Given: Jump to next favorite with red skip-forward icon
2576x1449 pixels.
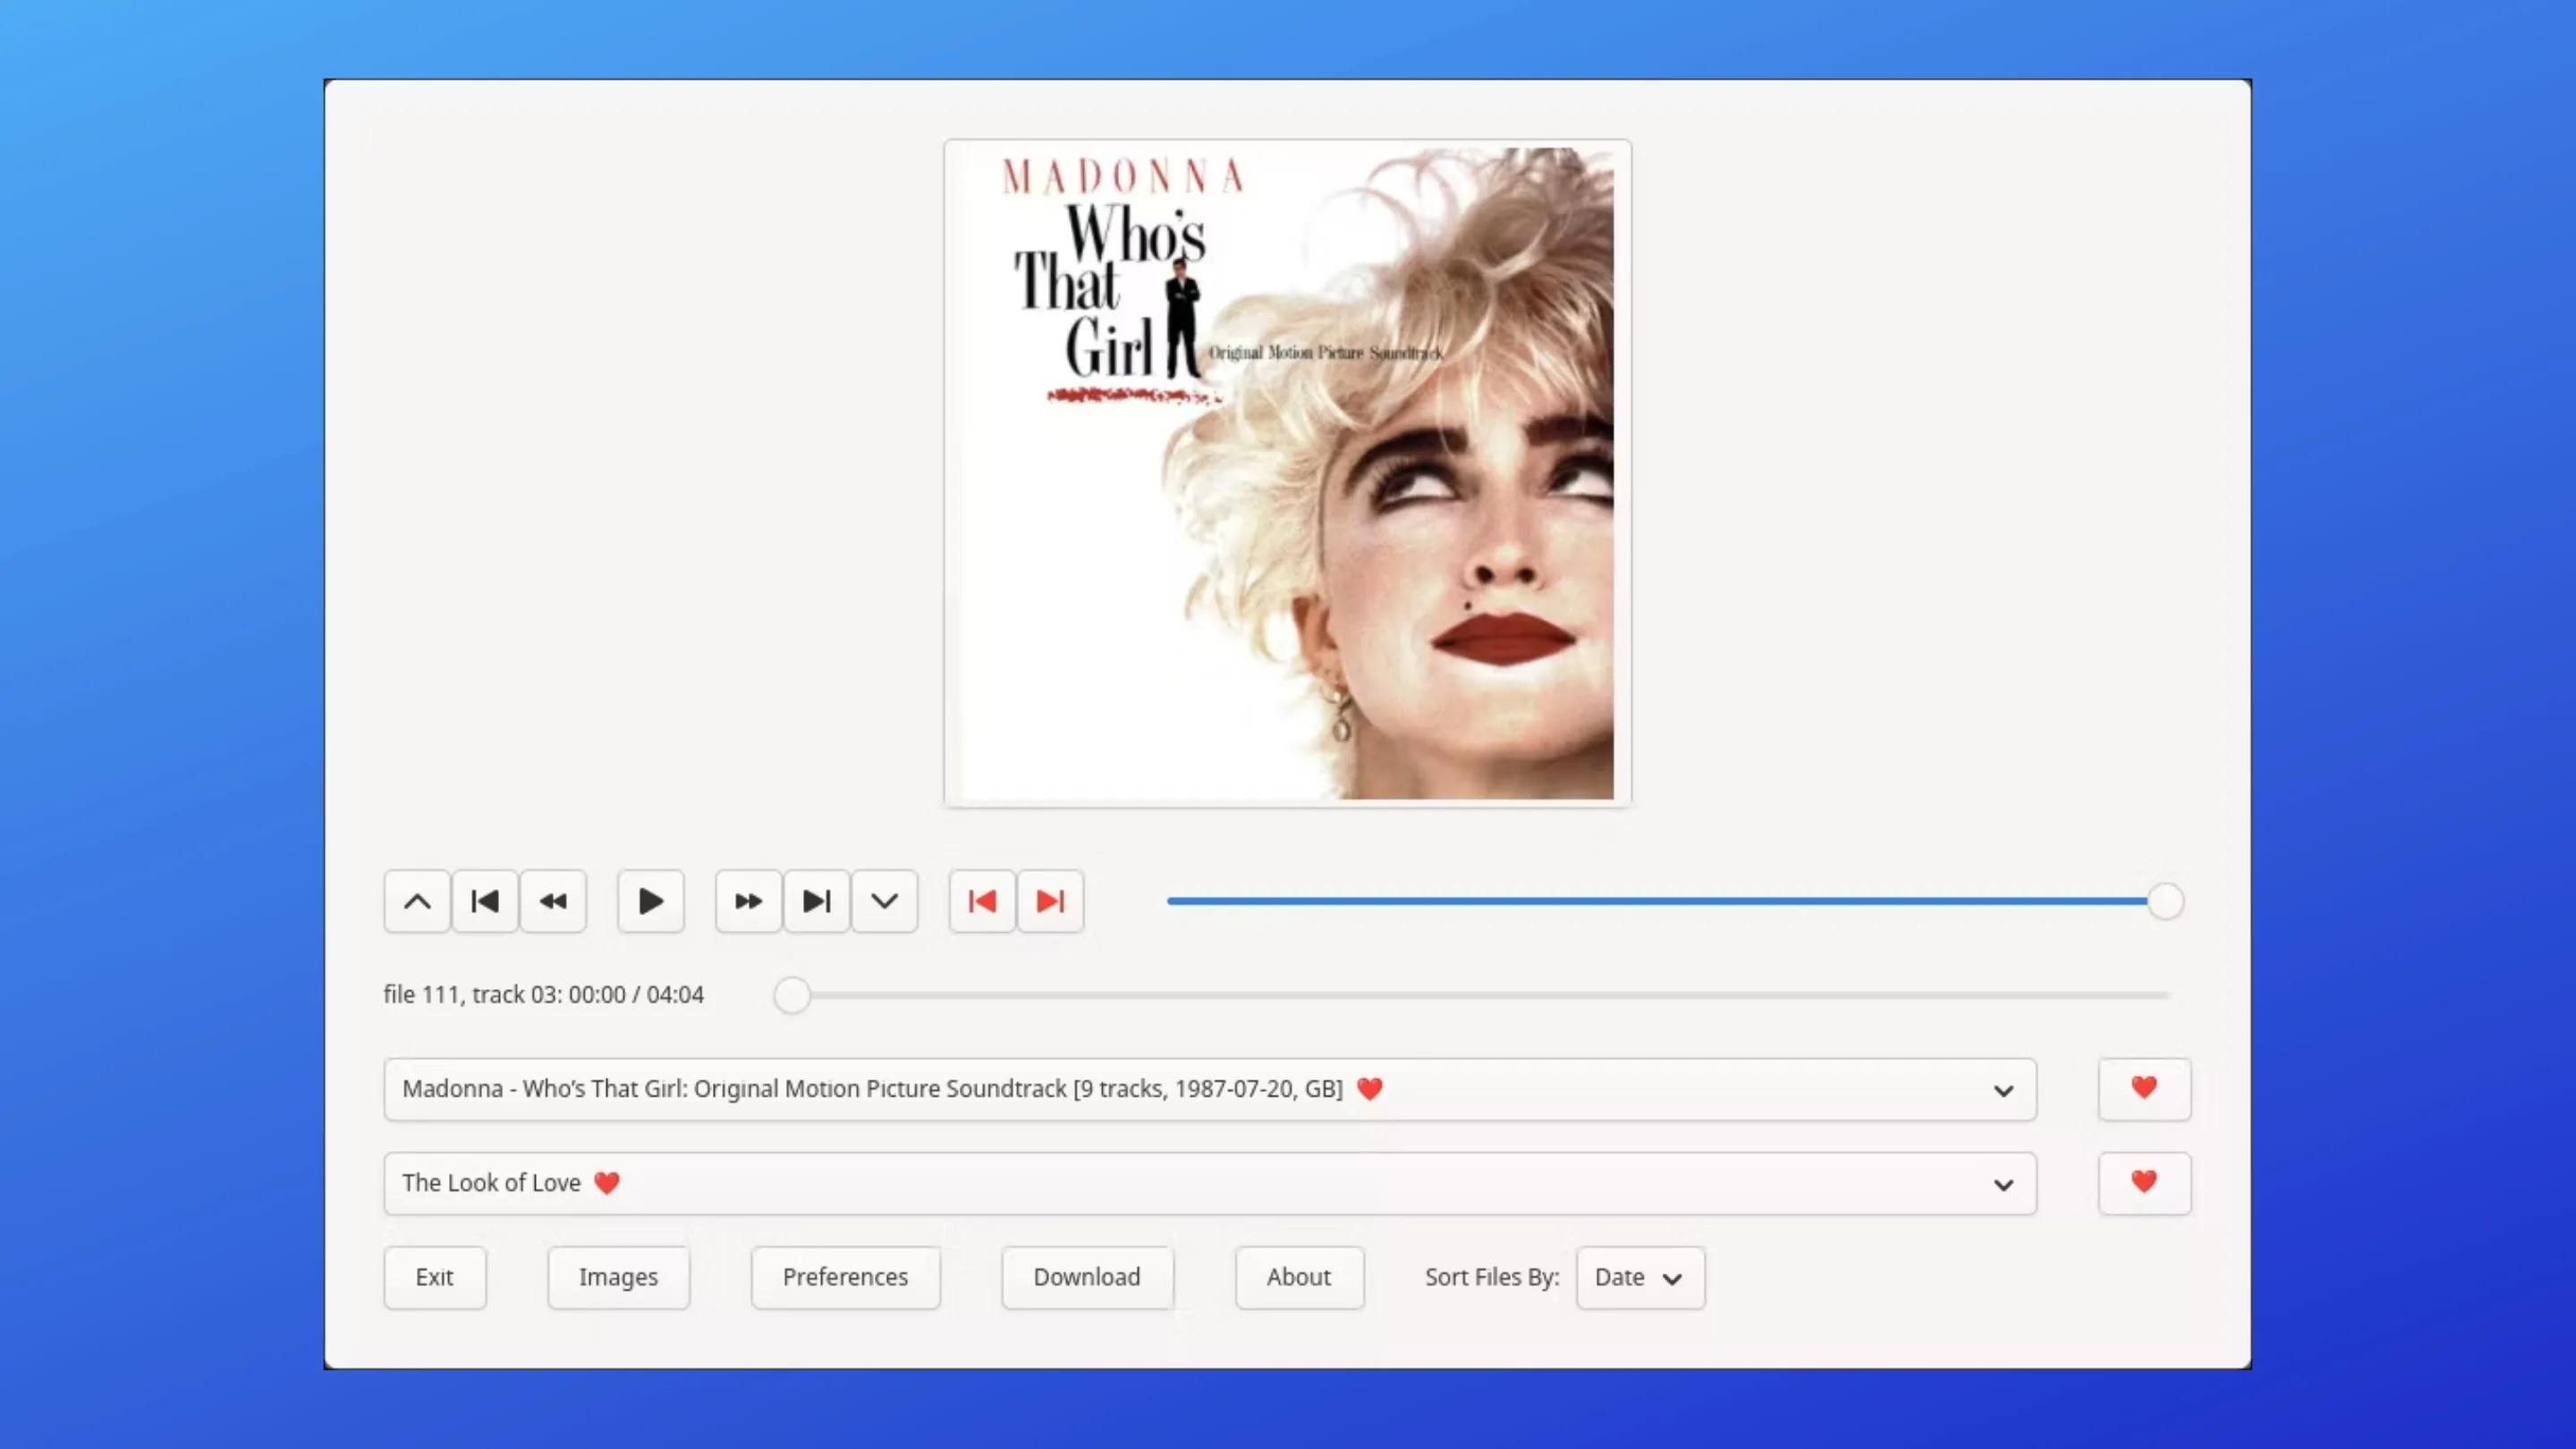Looking at the screenshot, I should click(x=1050, y=902).
